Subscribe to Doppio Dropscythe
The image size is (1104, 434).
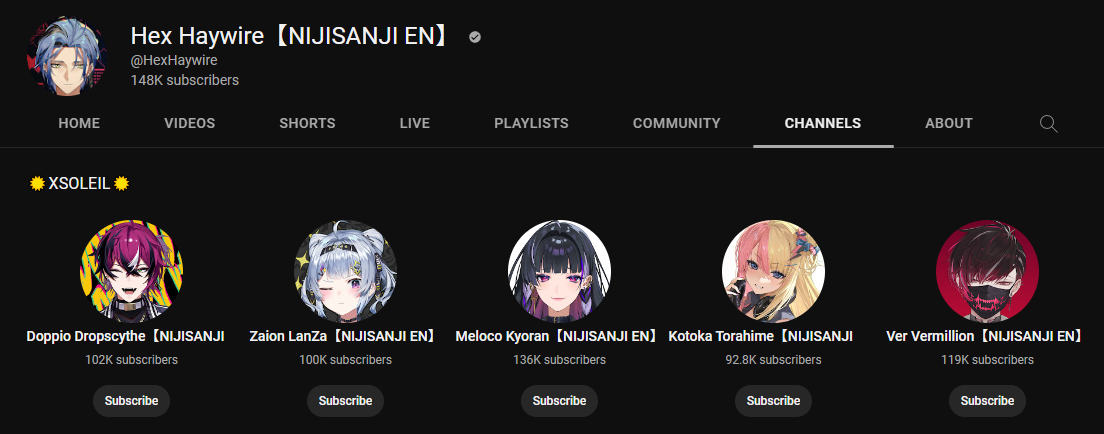pyautogui.click(x=132, y=401)
